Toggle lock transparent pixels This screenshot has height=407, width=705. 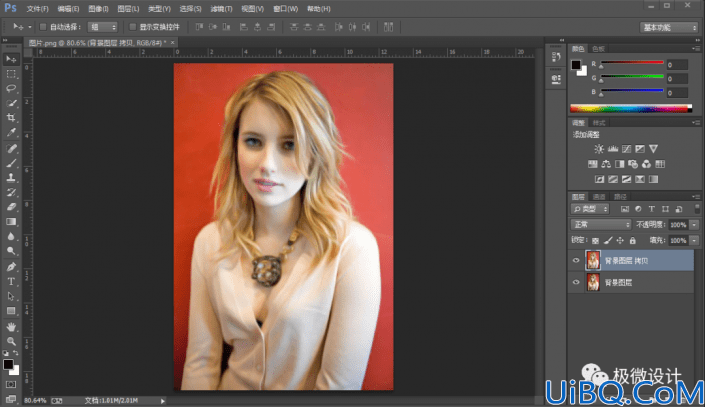point(595,241)
